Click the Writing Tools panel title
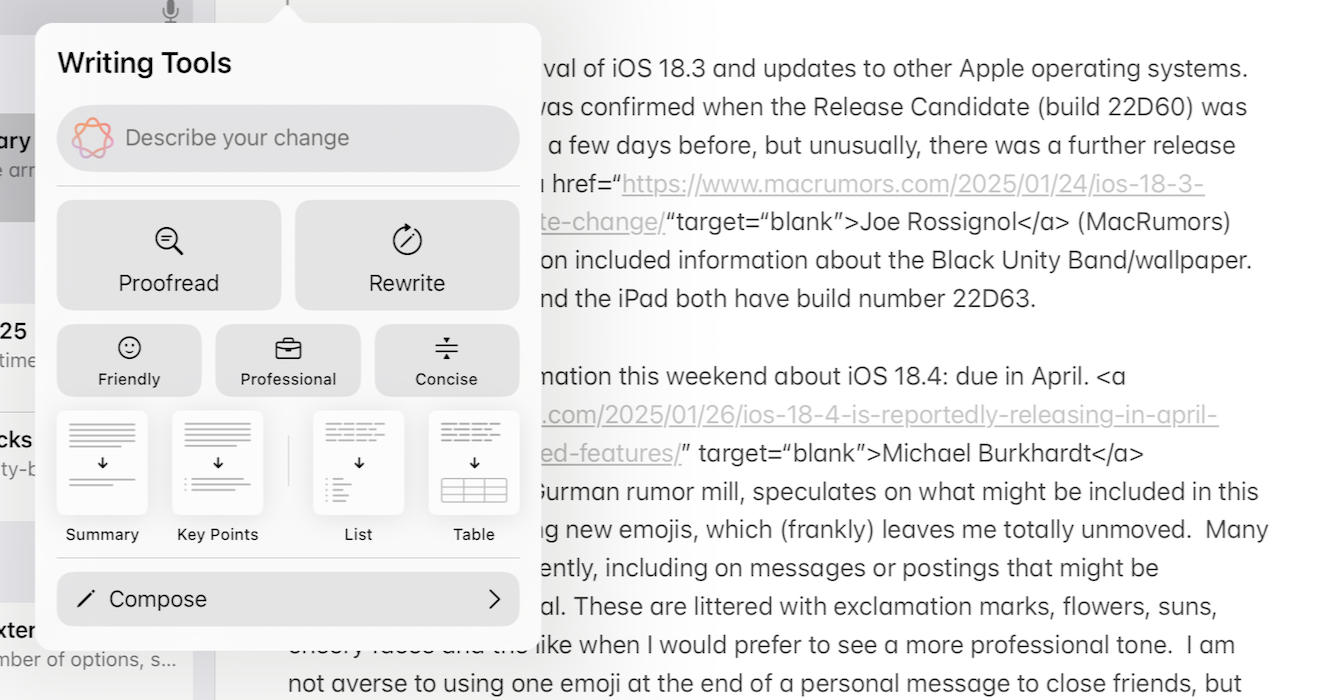 tap(144, 63)
